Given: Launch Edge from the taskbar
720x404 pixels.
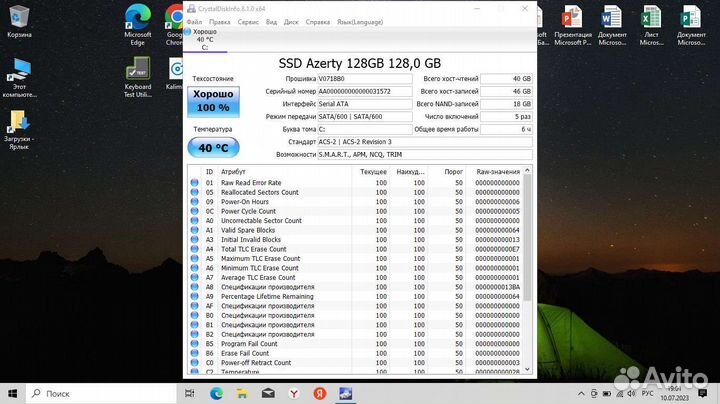Looking at the screenshot, I should pos(216,393).
